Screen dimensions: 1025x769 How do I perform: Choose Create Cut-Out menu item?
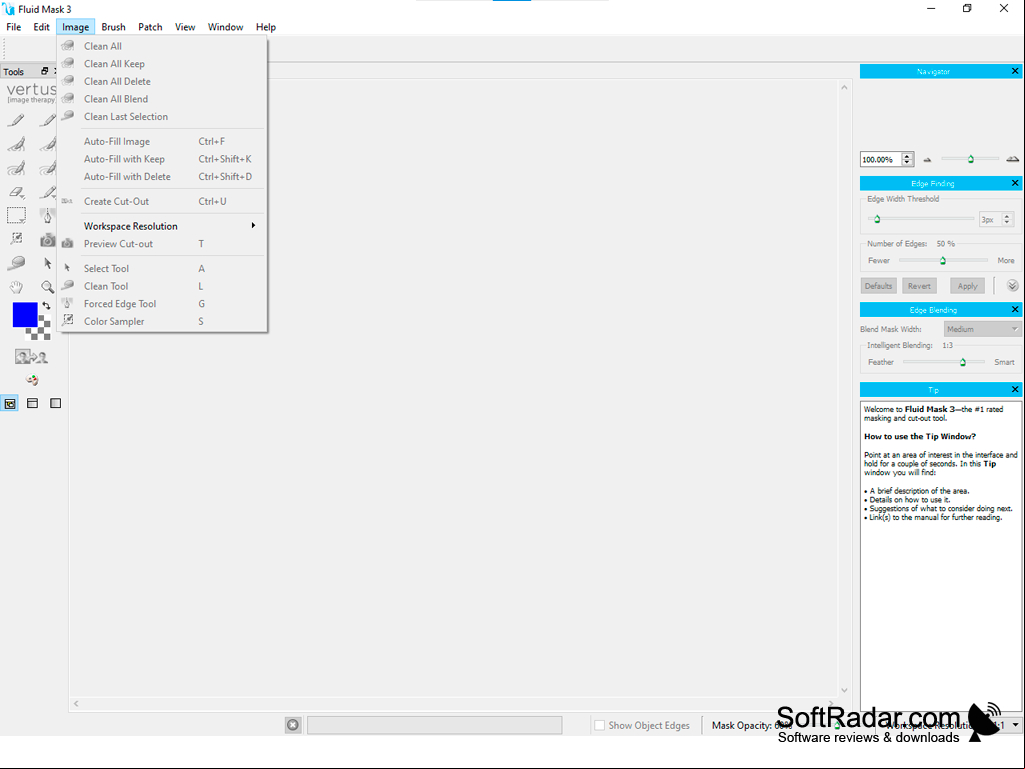163,201
